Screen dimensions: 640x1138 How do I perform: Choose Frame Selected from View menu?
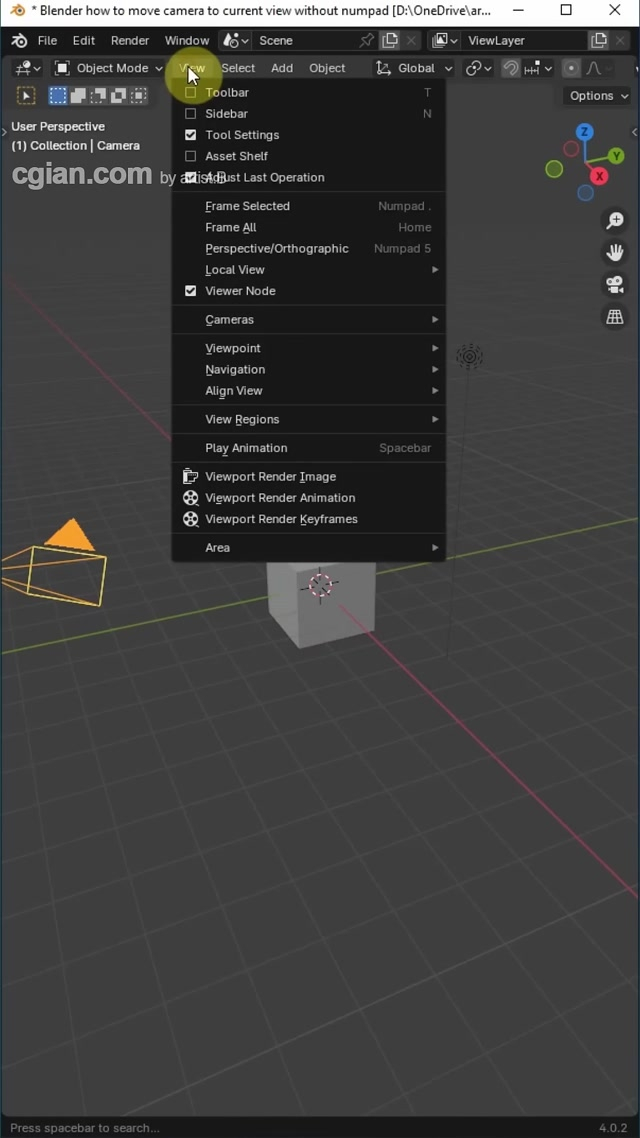coord(248,206)
